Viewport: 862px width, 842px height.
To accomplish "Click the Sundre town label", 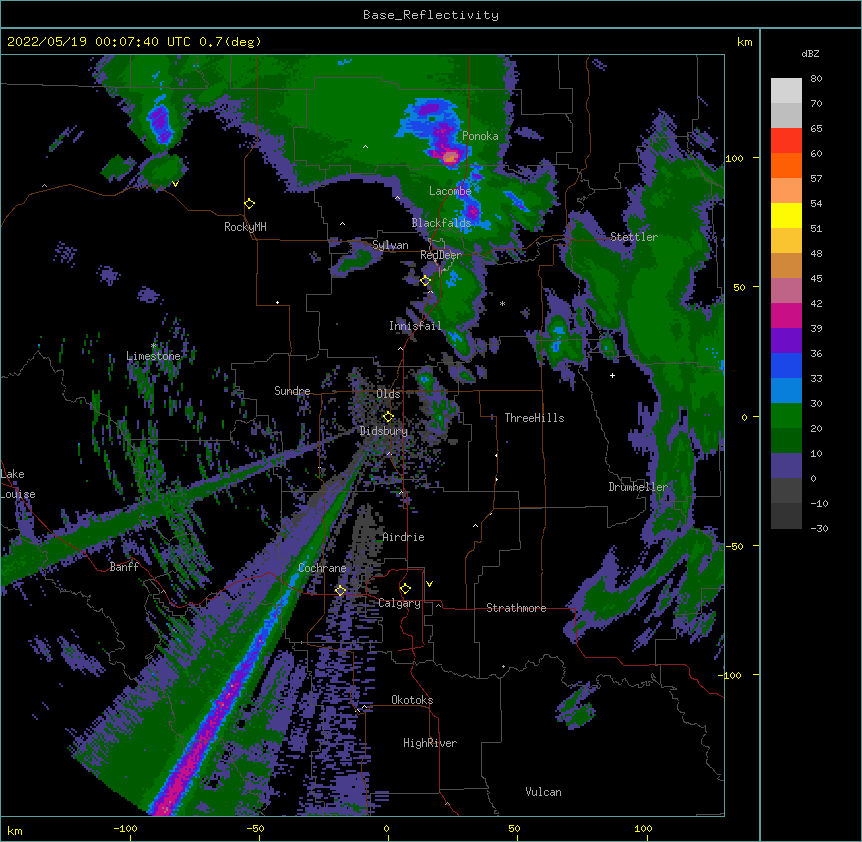I will tap(292, 391).
